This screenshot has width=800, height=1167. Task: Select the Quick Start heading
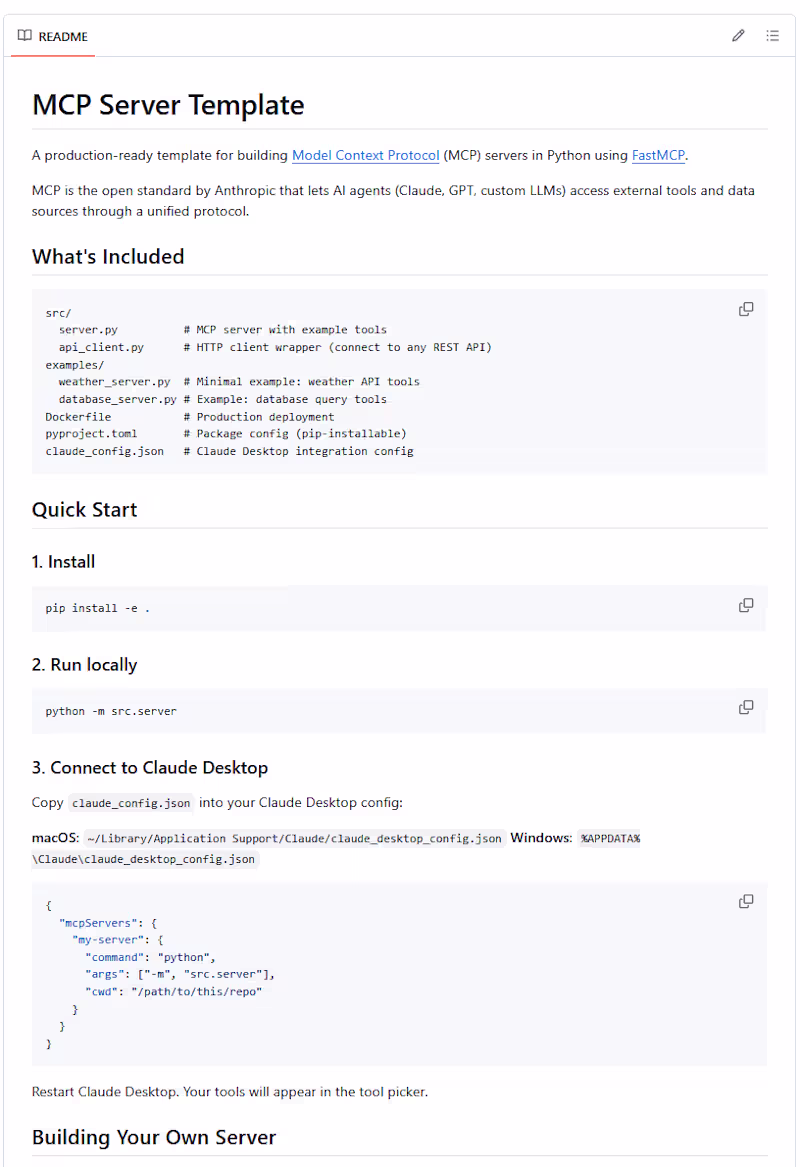pyautogui.click(x=85, y=509)
